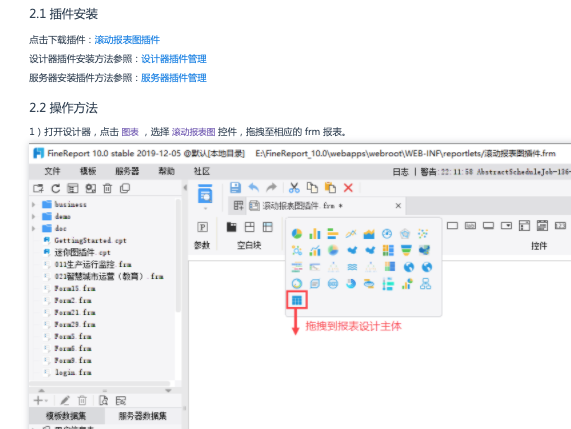
Task: Select the gauge dashboard chart icon
Action: tap(387, 233)
